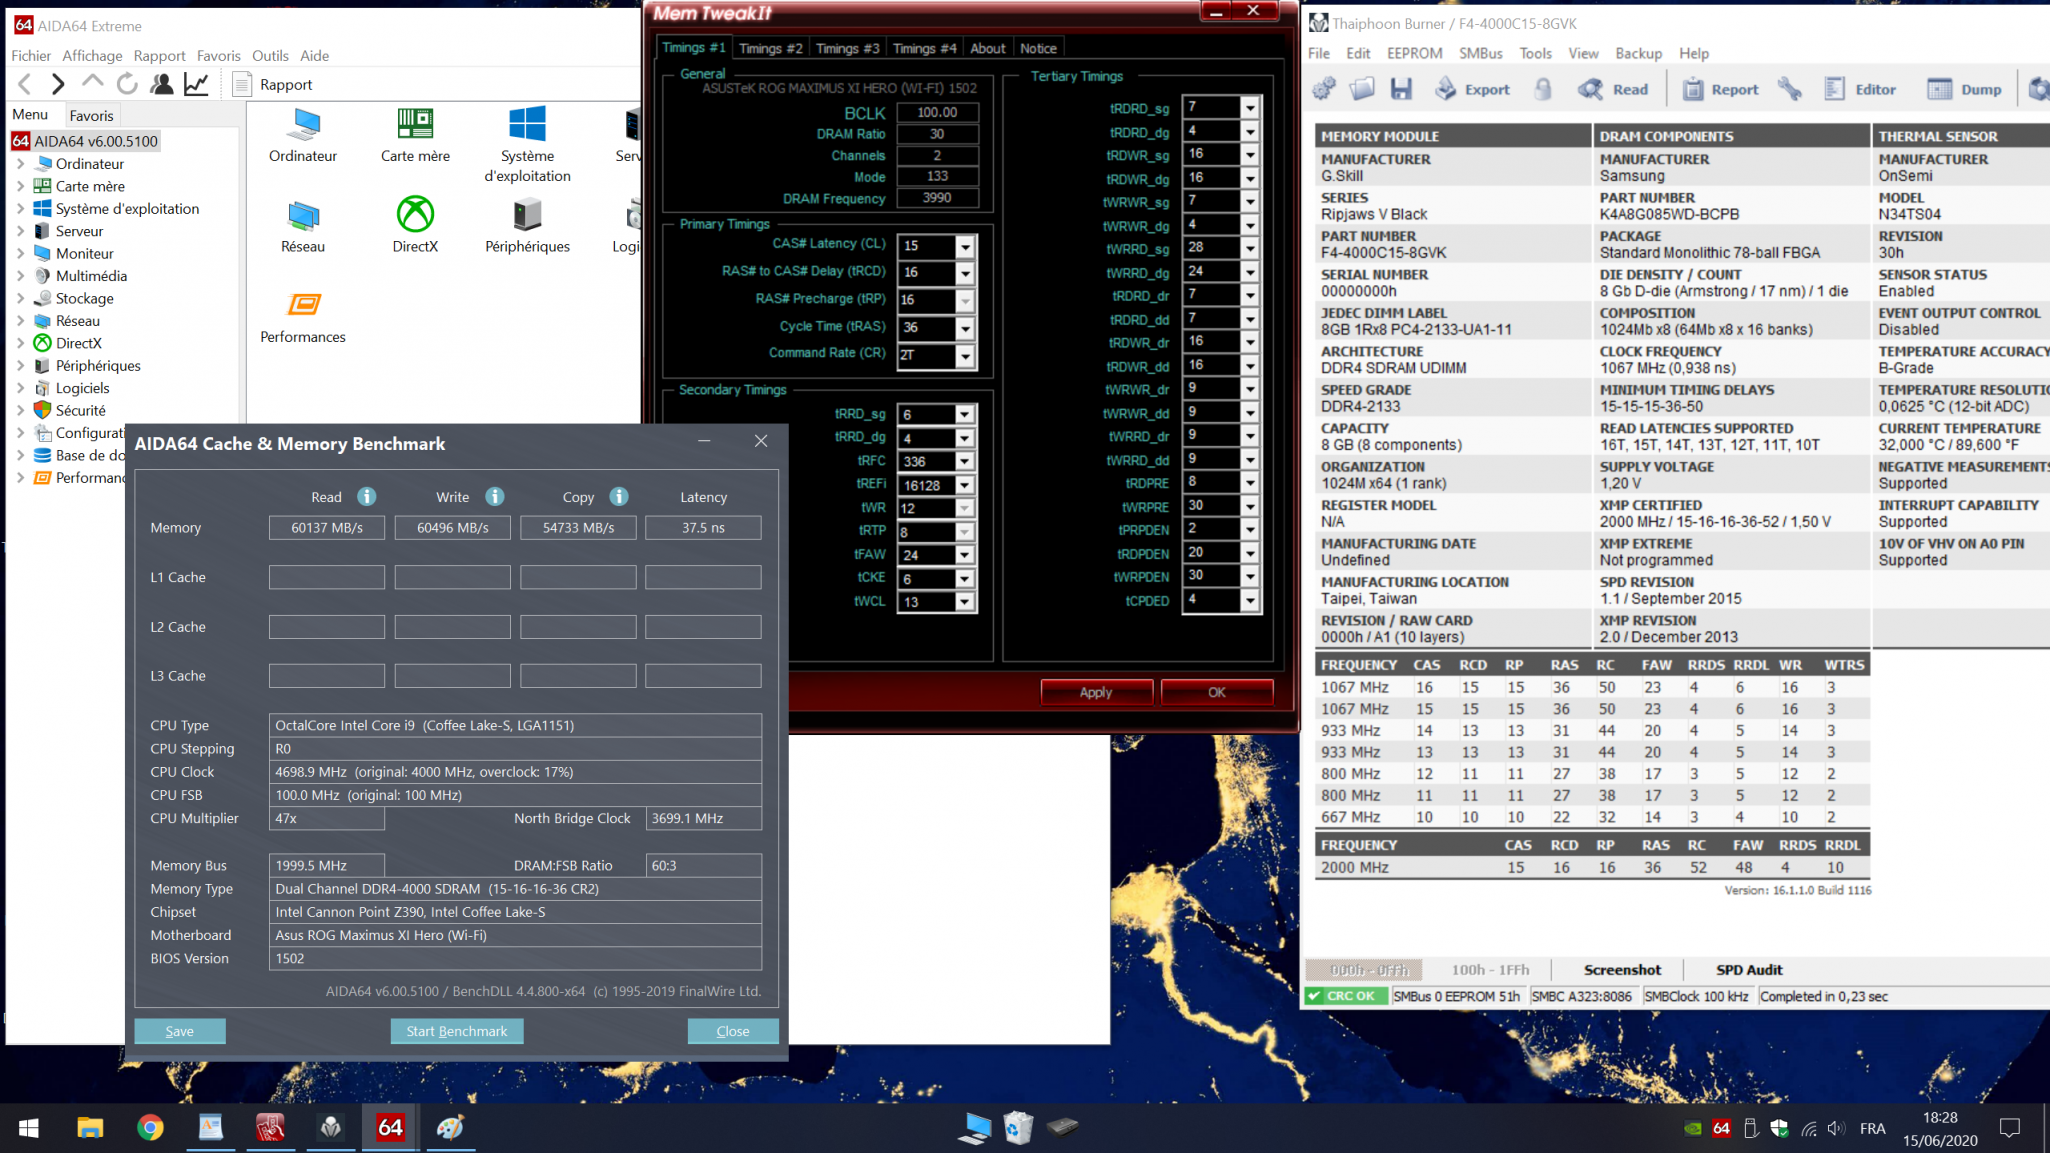The height and width of the screenshot is (1153, 2050).
Task: Open the Périphériques category icon
Action: 527,226
